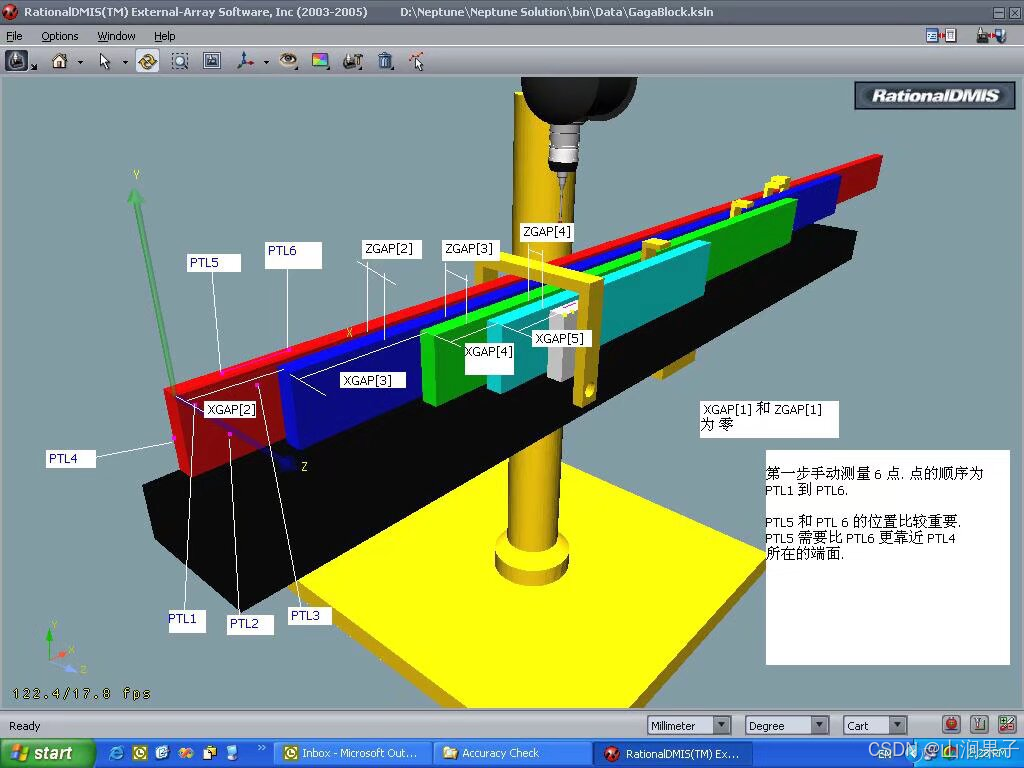Open the pointer tool dropdown arrow
Screen dimensions: 1024x768
(125, 62)
